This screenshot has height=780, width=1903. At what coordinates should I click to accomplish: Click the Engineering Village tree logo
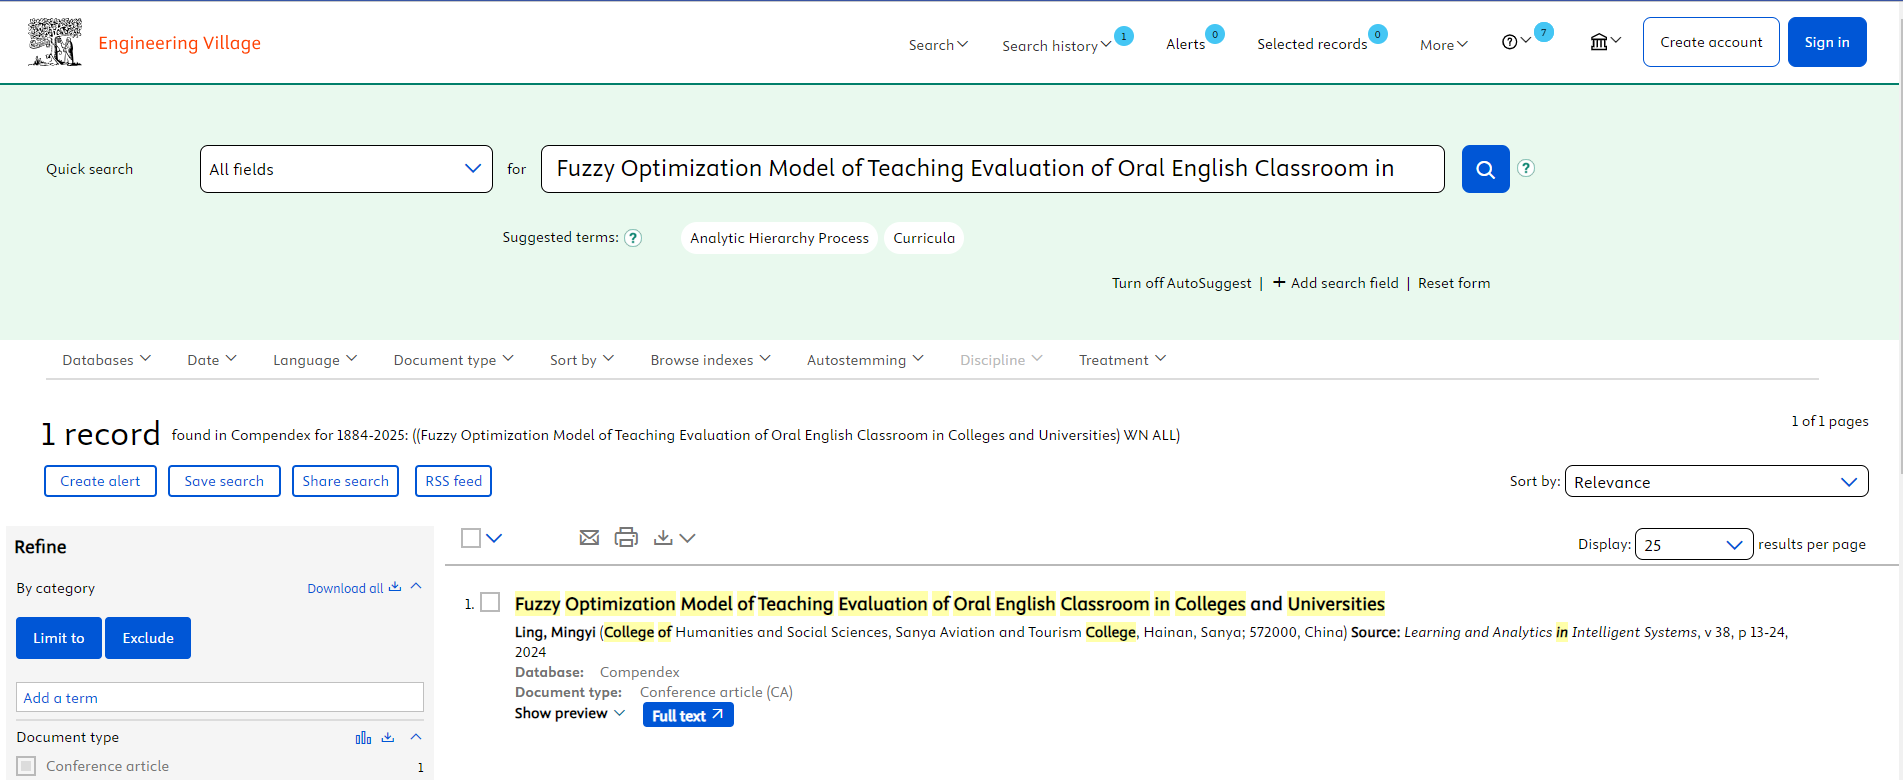pyautogui.click(x=55, y=42)
